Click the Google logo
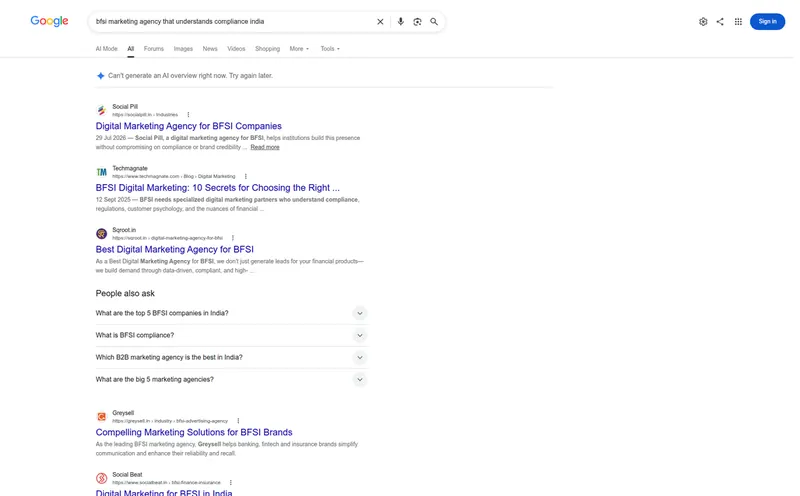Screen dimensions: 800x496 point(49,21)
